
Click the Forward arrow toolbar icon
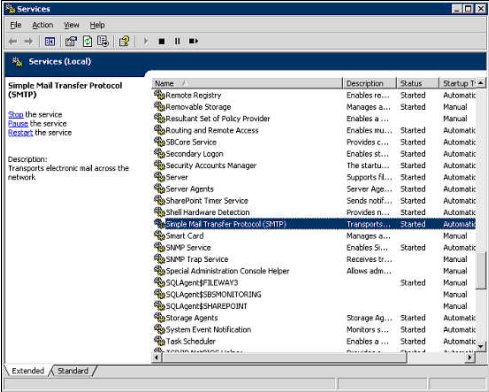click(29, 41)
